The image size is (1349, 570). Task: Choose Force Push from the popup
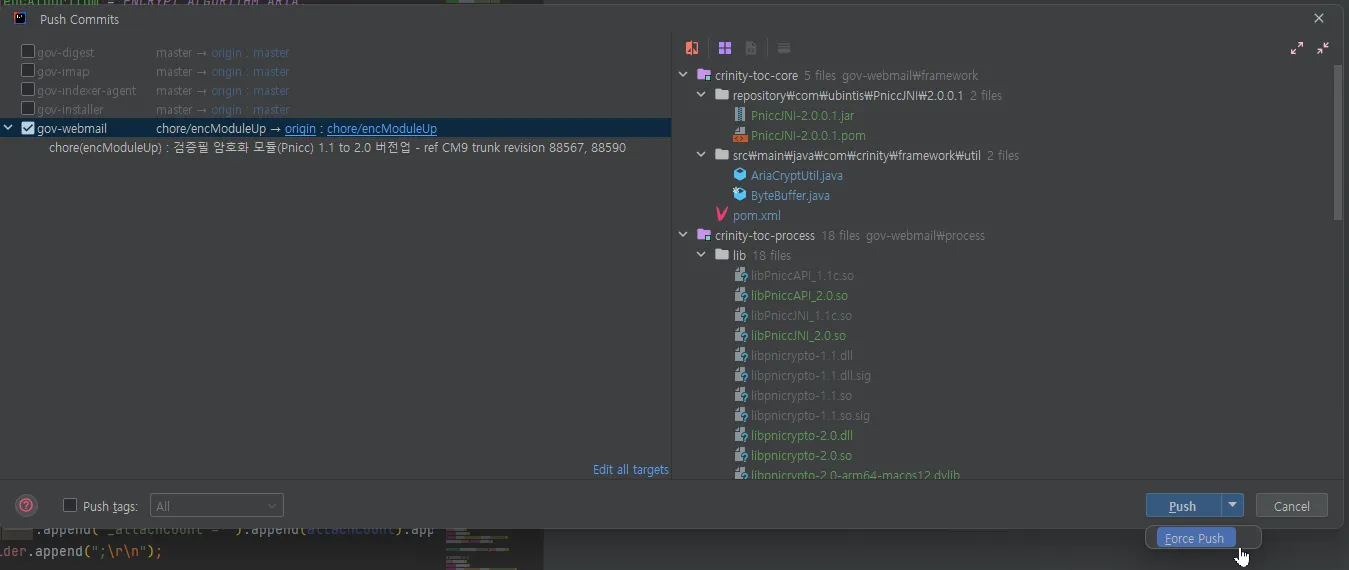1196,538
